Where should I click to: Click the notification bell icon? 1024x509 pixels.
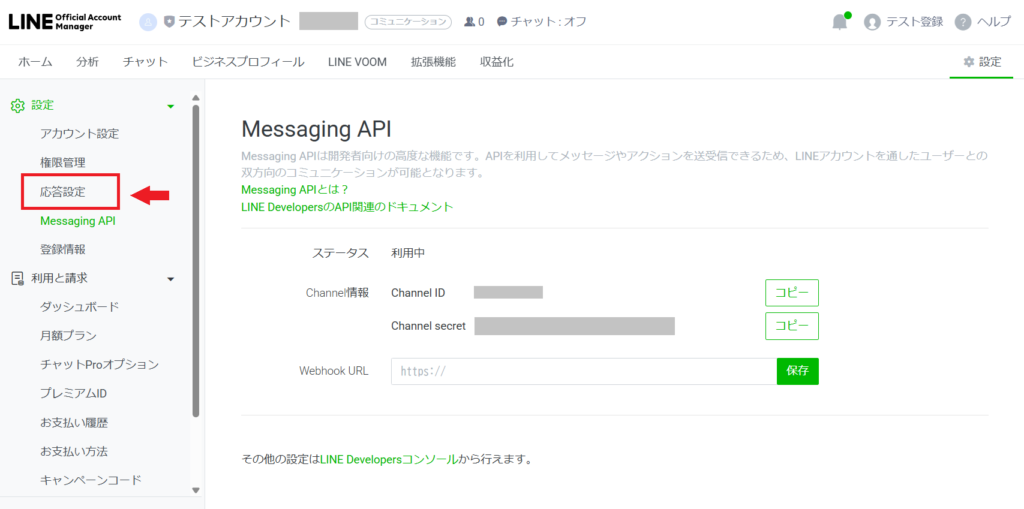pos(839,22)
